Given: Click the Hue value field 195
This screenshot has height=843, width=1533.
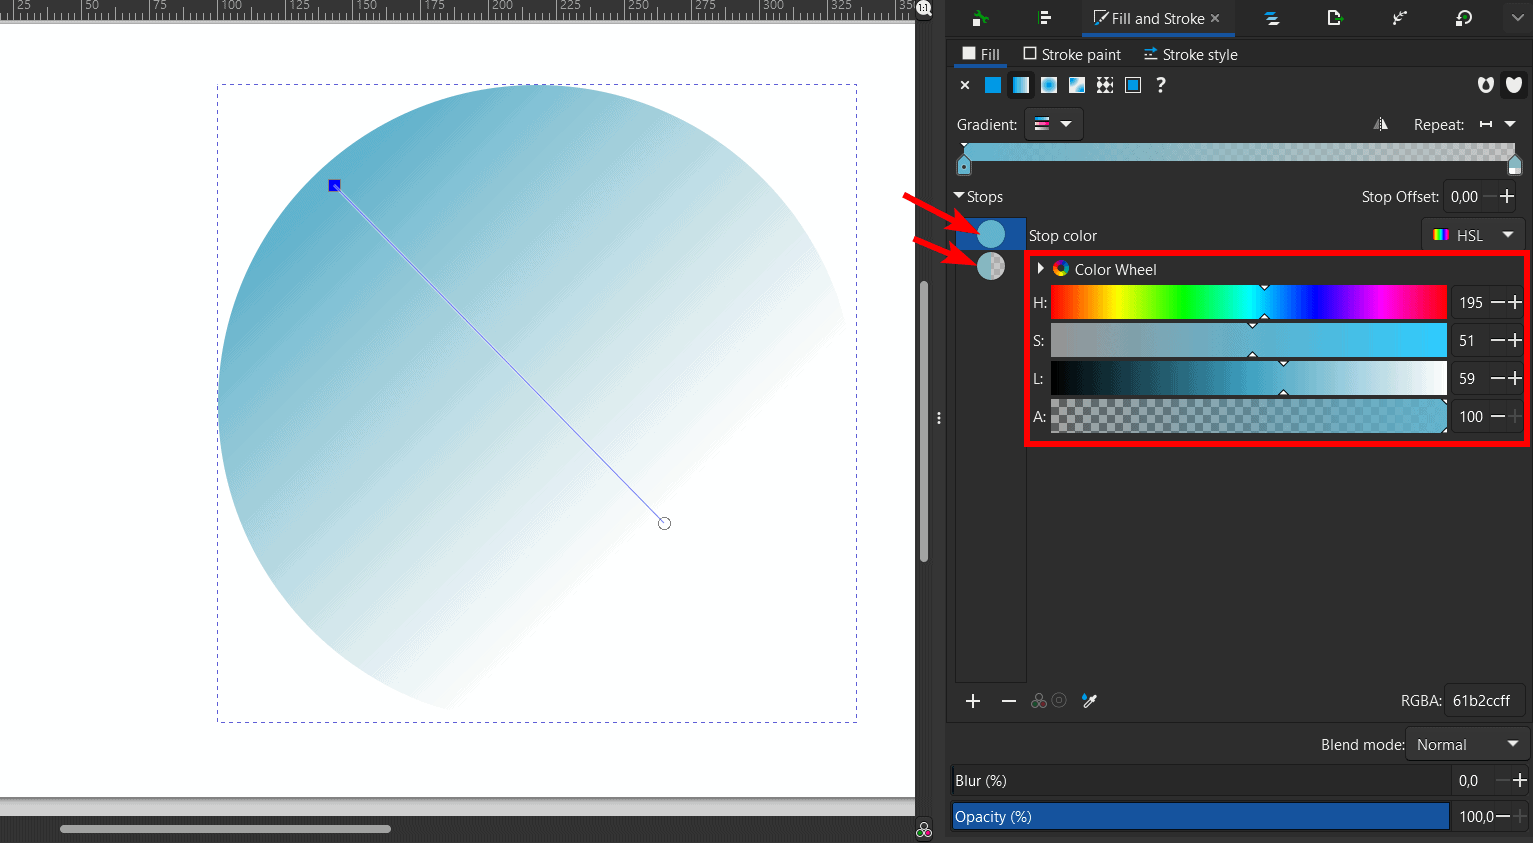Looking at the screenshot, I should tap(1471, 302).
